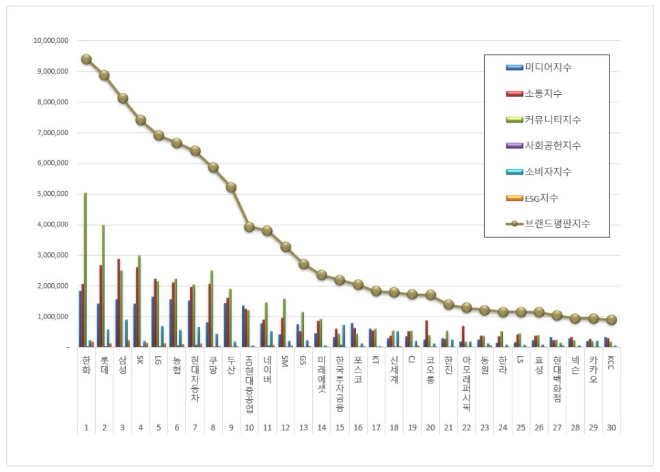Click the 사회공헌지수 purple legend marker
This screenshot has width=660, height=472.
(514, 145)
